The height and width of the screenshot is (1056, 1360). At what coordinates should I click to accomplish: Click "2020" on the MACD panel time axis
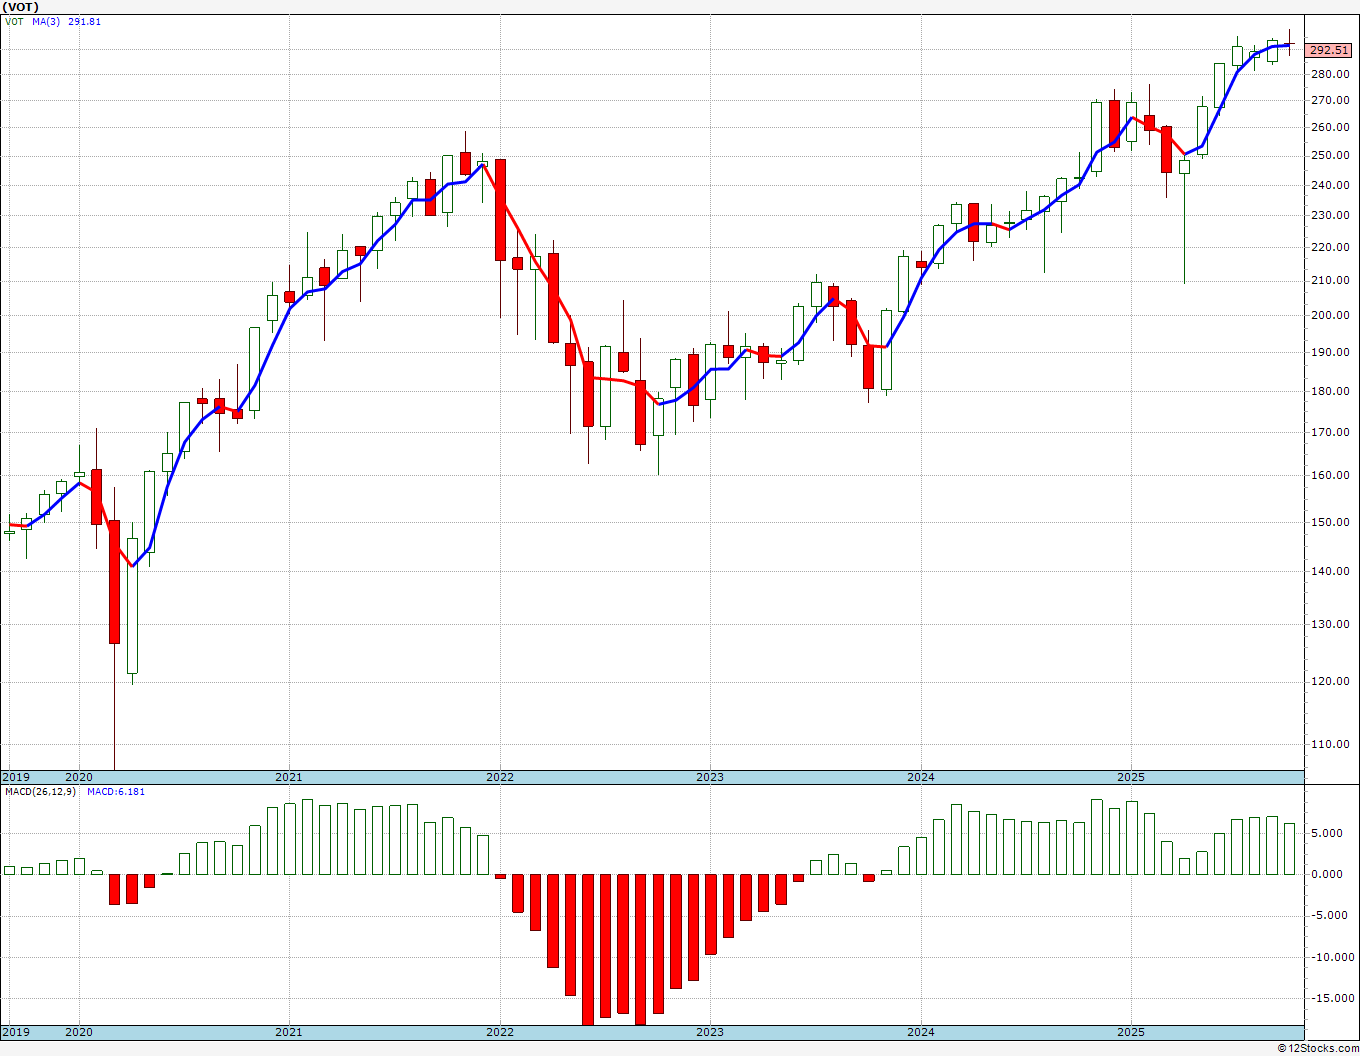coord(78,1032)
